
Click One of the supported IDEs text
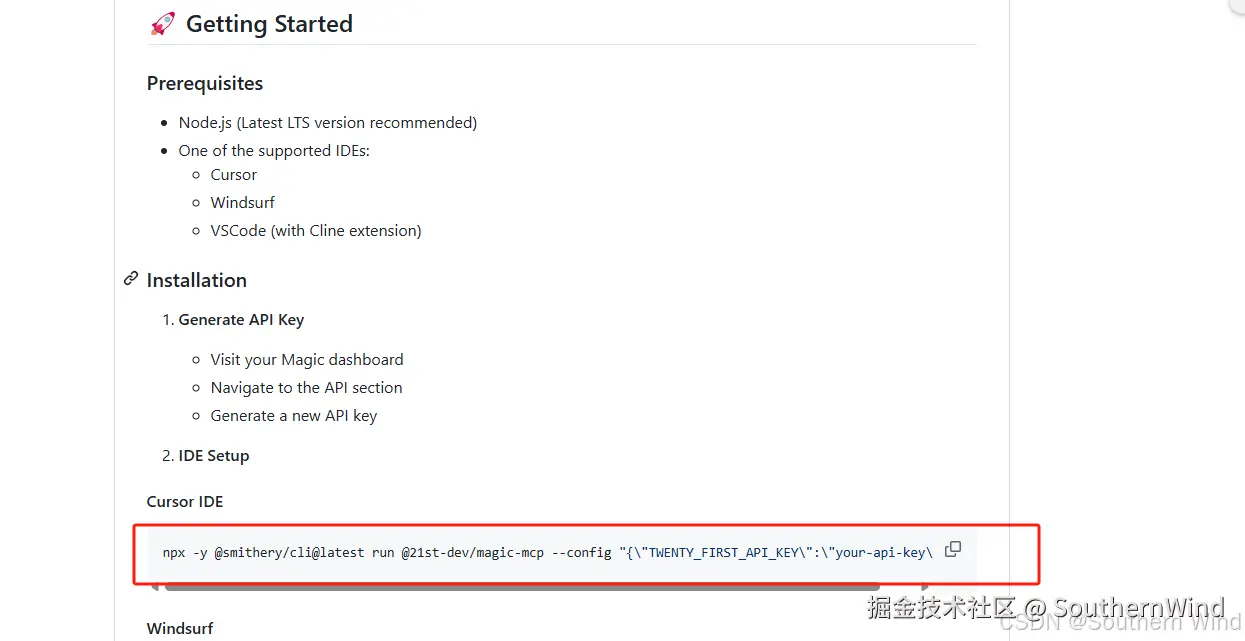point(274,150)
